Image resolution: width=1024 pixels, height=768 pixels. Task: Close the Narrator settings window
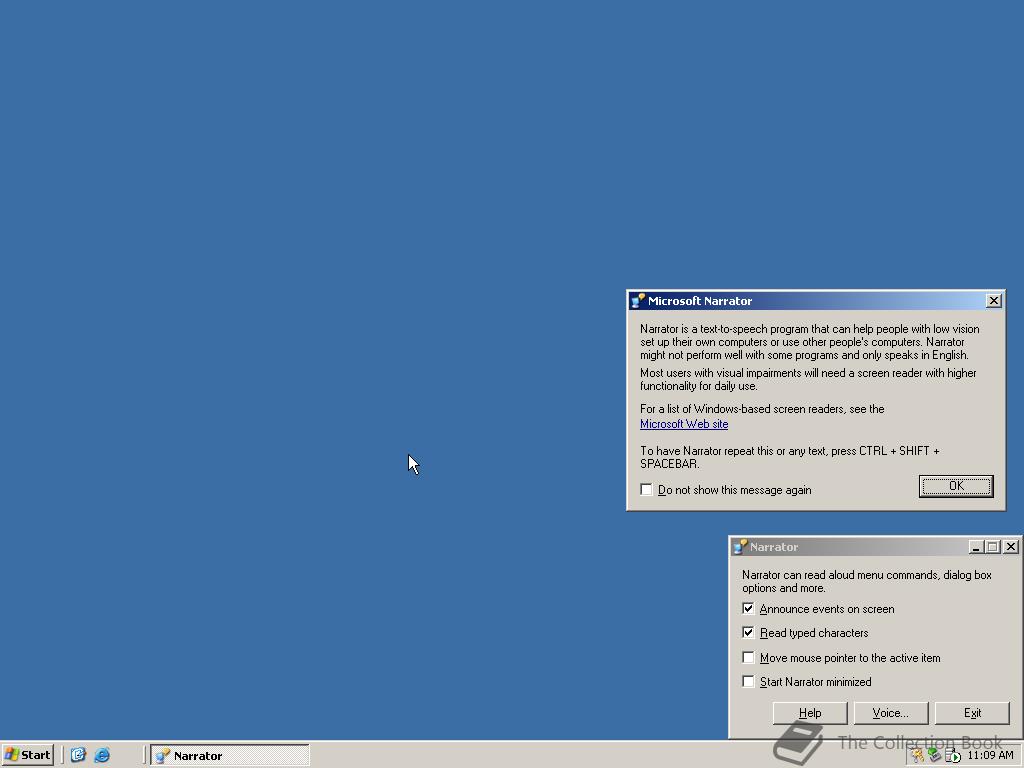click(x=1010, y=547)
